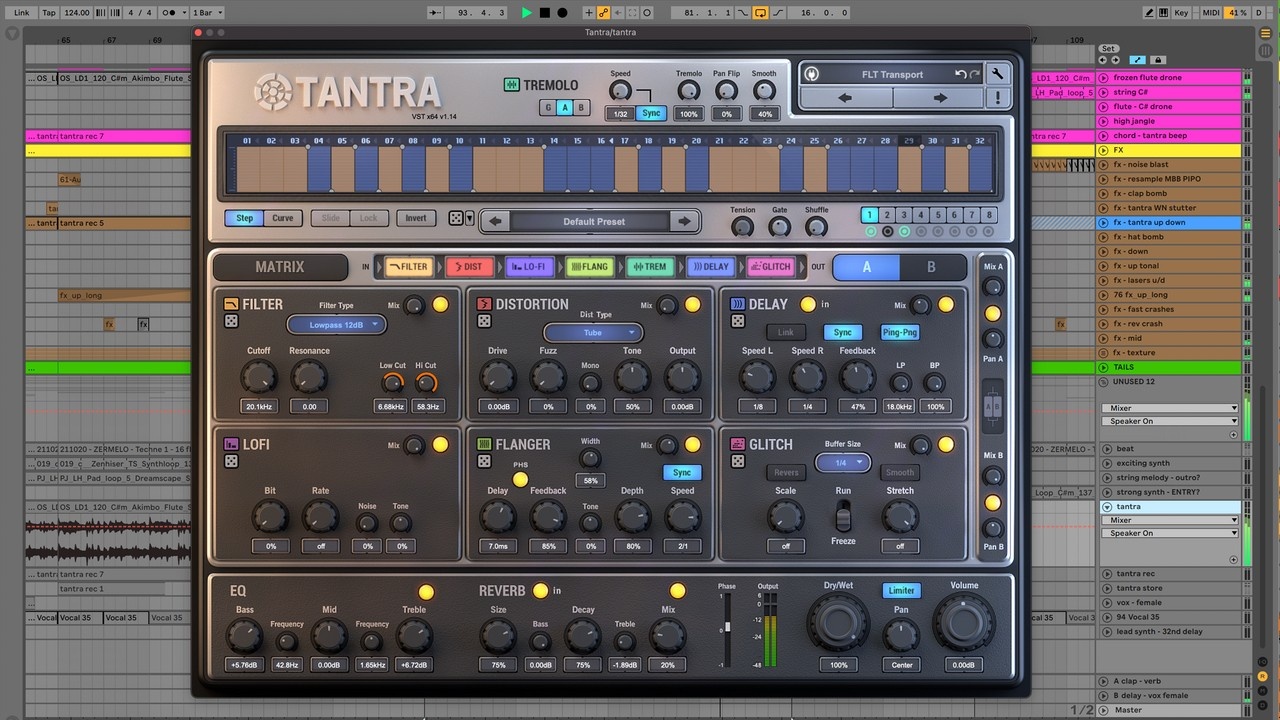Select the FILTER tab in the effect chain
Image resolution: width=1280 pixels, height=720 pixels.
coord(408,267)
